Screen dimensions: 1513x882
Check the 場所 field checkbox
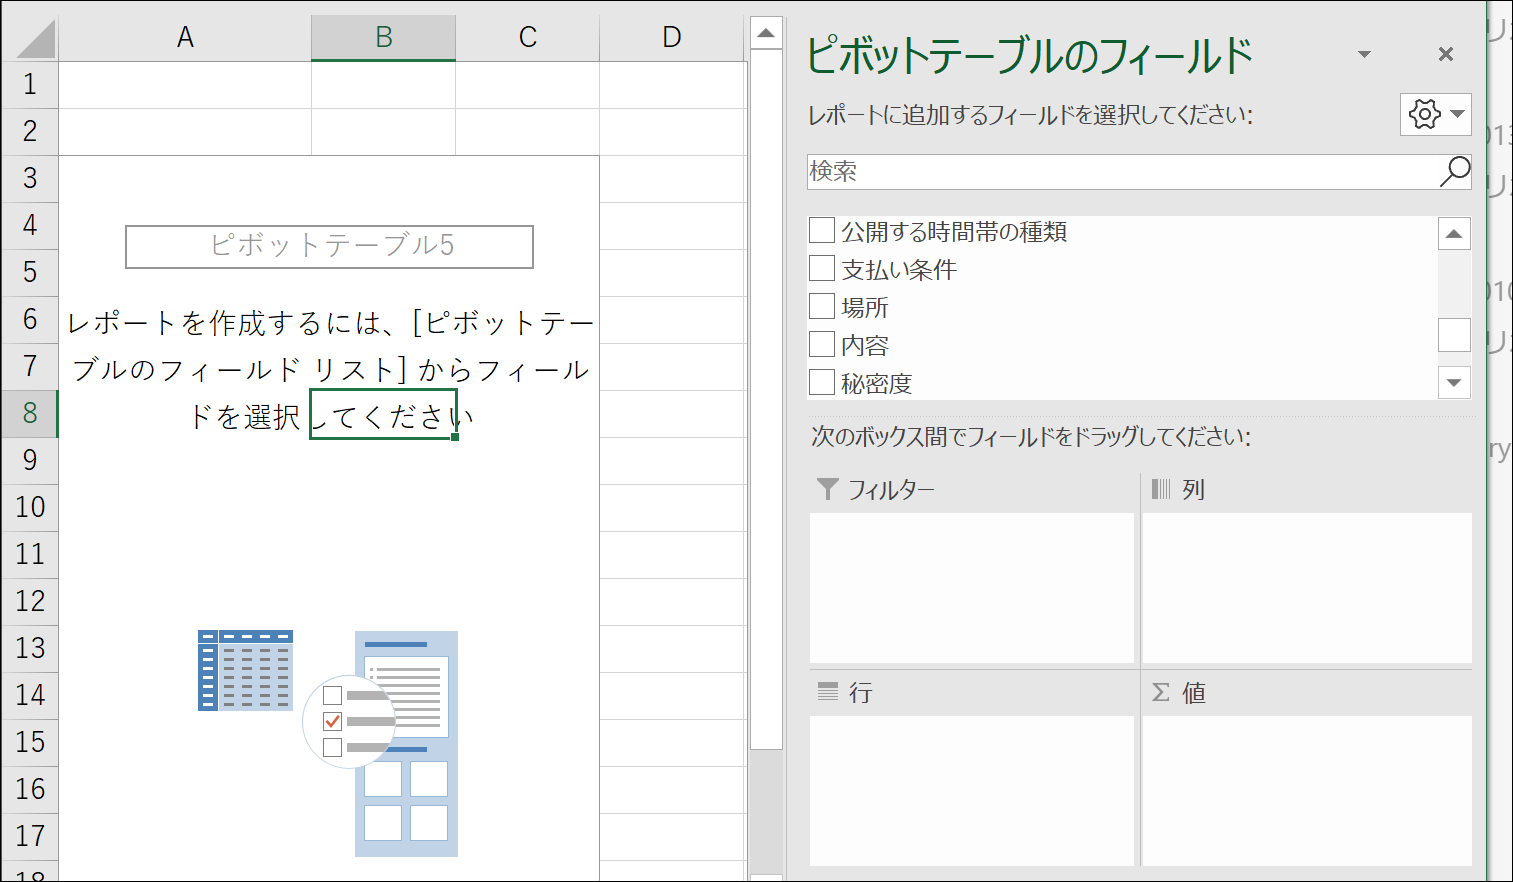click(822, 306)
